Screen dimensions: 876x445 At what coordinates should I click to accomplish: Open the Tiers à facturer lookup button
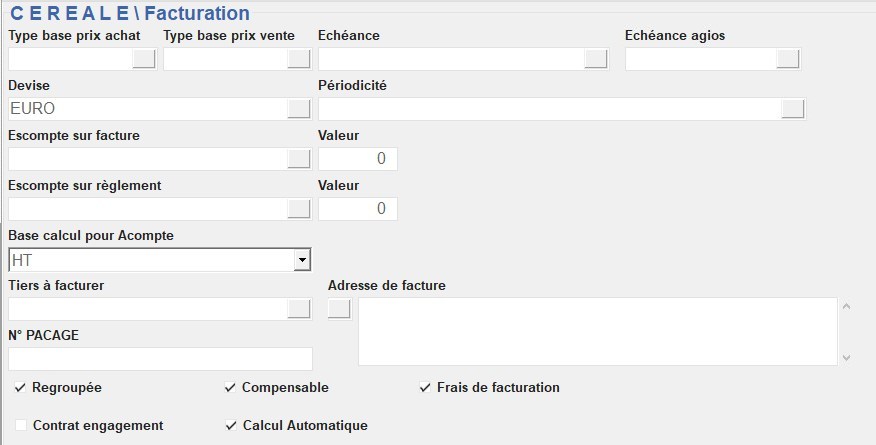click(x=298, y=309)
